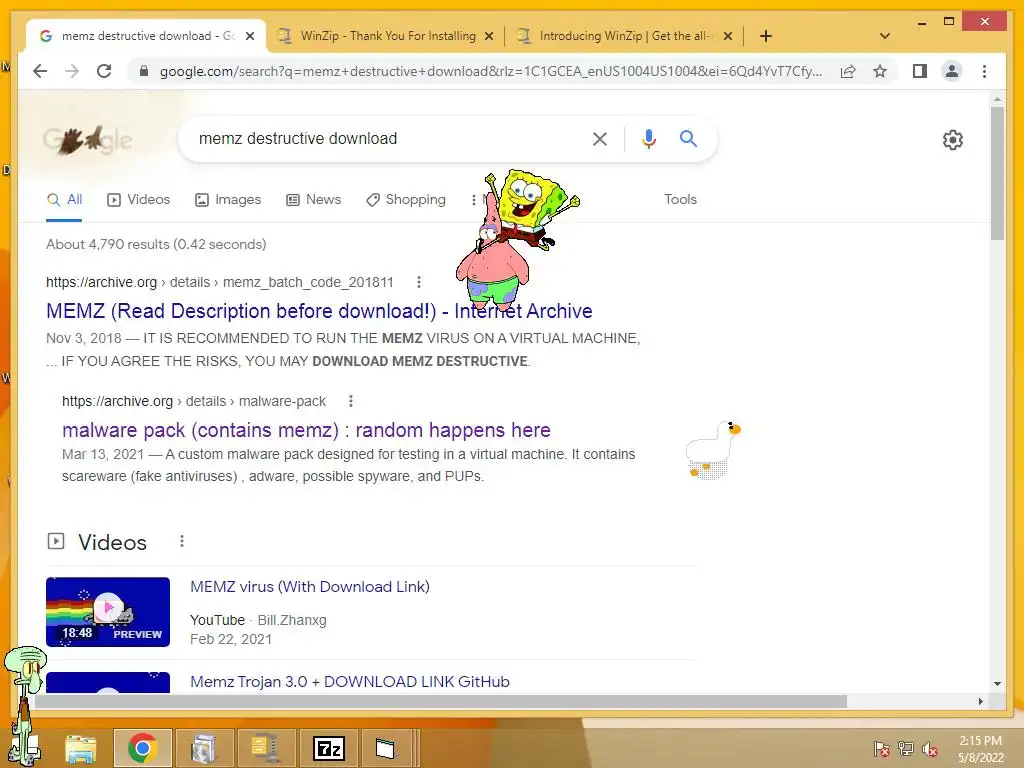Image resolution: width=1024 pixels, height=768 pixels.
Task: Click the YouTube source label
Action: (217, 620)
